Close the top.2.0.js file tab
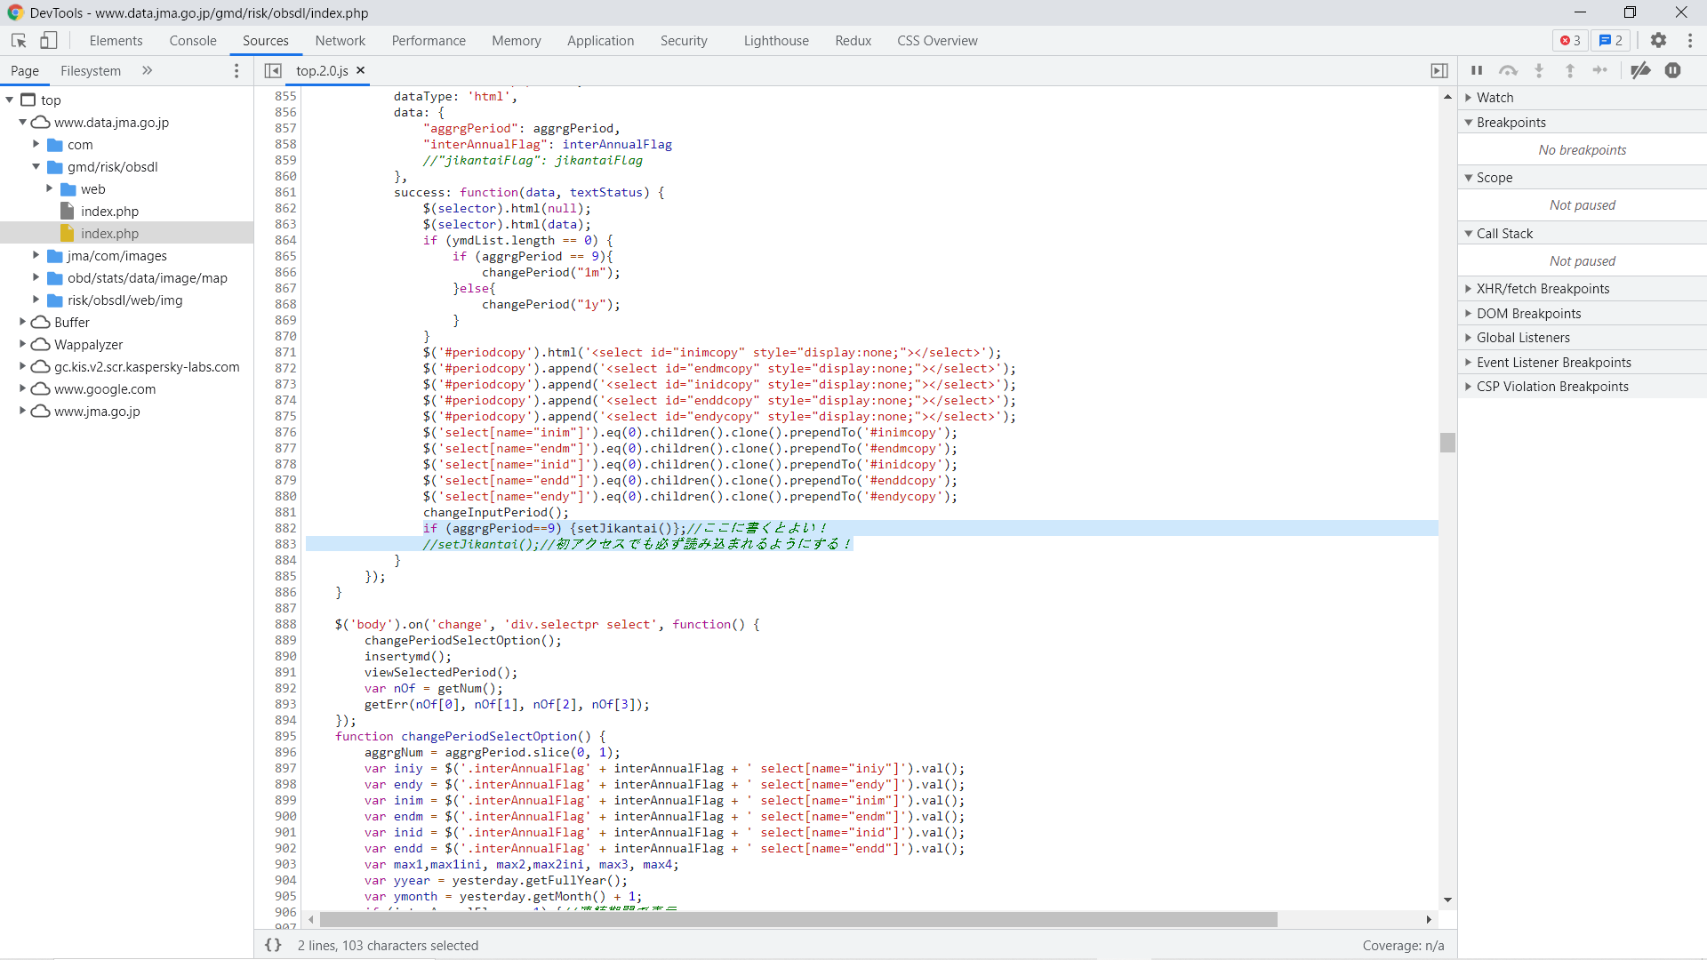This screenshot has height=960, width=1707. 361,71
